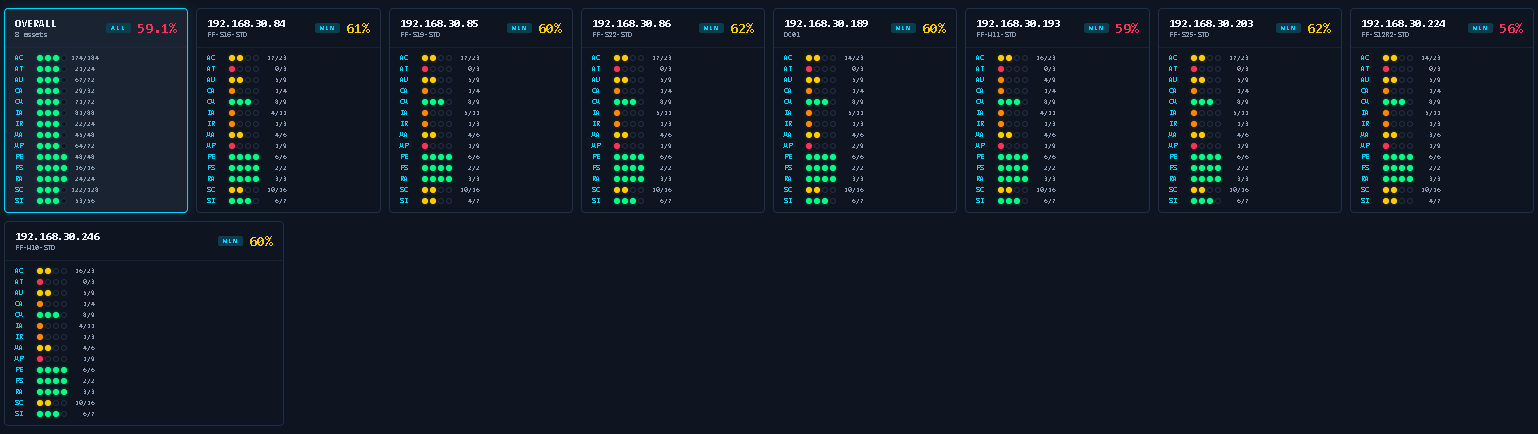Click WIN badge on 192.168.30.84 card
Viewport: 1538px width, 434px height.
tap(327, 29)
